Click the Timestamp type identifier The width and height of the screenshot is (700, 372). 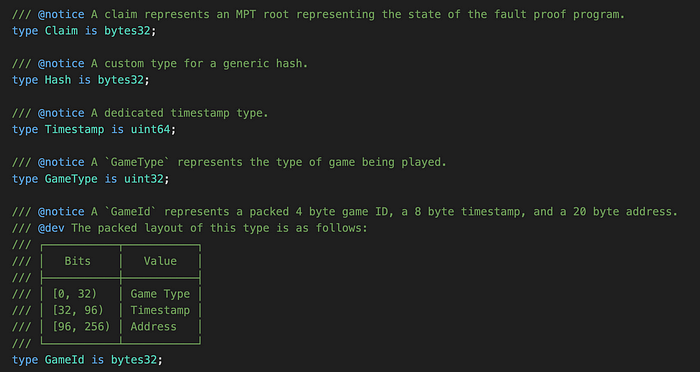click(74, 130)
